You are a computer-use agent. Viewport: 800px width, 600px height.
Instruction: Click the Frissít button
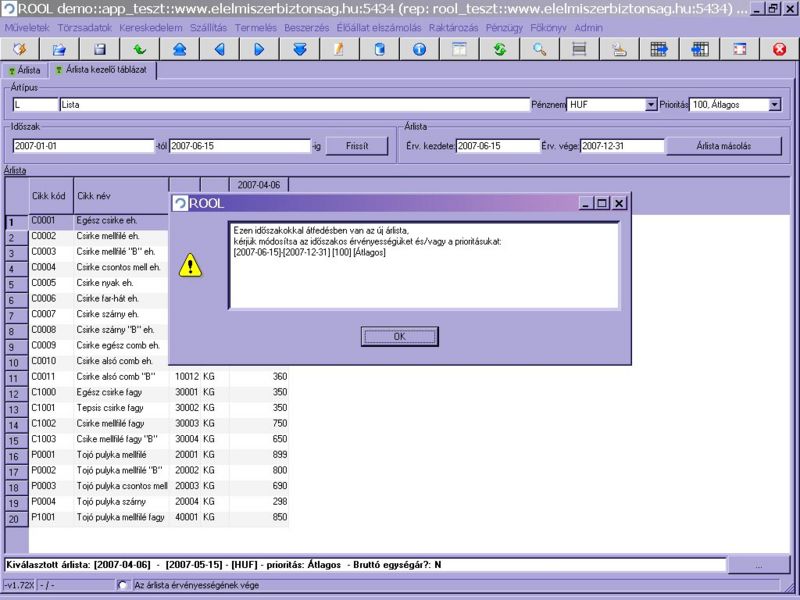pyautogui.click(x=357, y=145)
